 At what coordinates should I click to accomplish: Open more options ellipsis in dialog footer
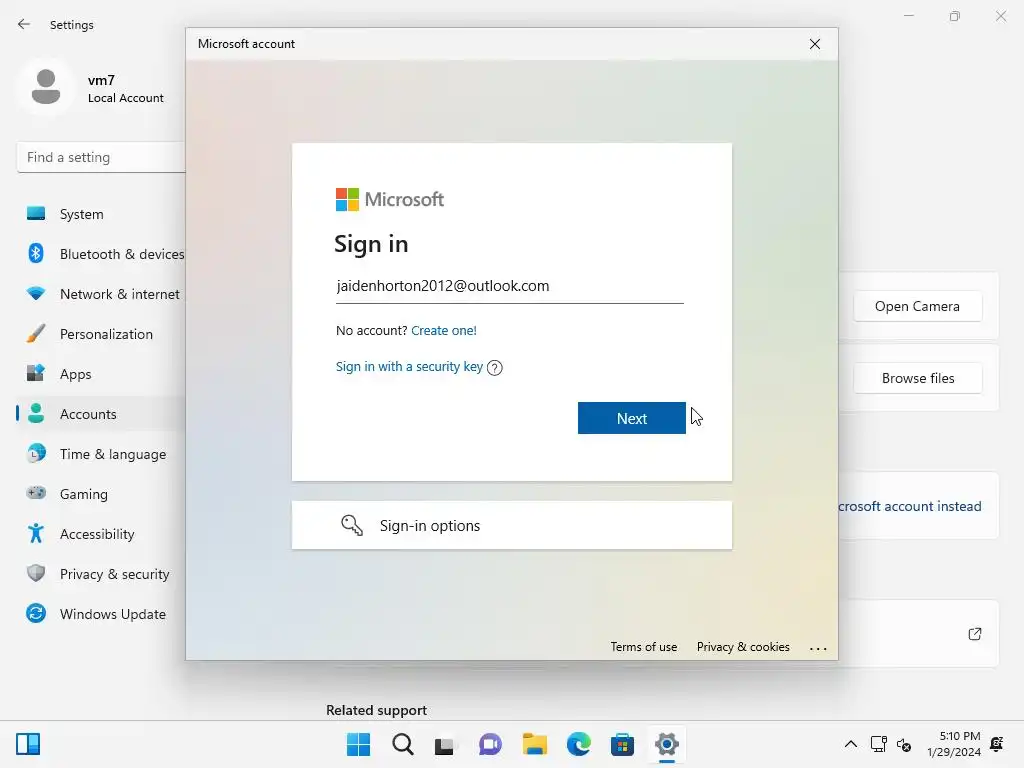[x=818, y=648]
